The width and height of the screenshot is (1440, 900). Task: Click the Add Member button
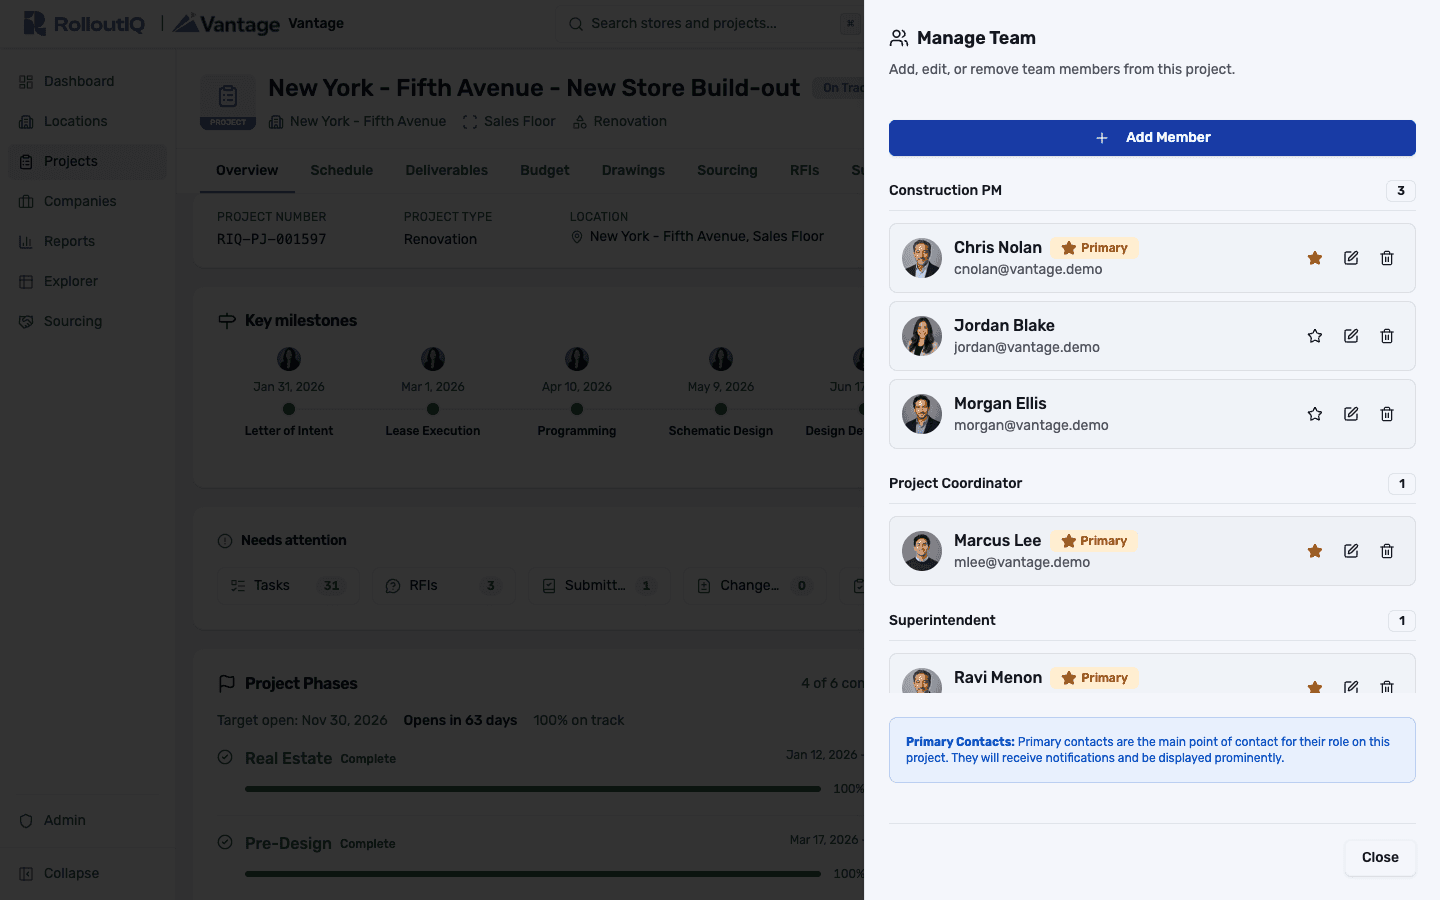click(1152, 138)
